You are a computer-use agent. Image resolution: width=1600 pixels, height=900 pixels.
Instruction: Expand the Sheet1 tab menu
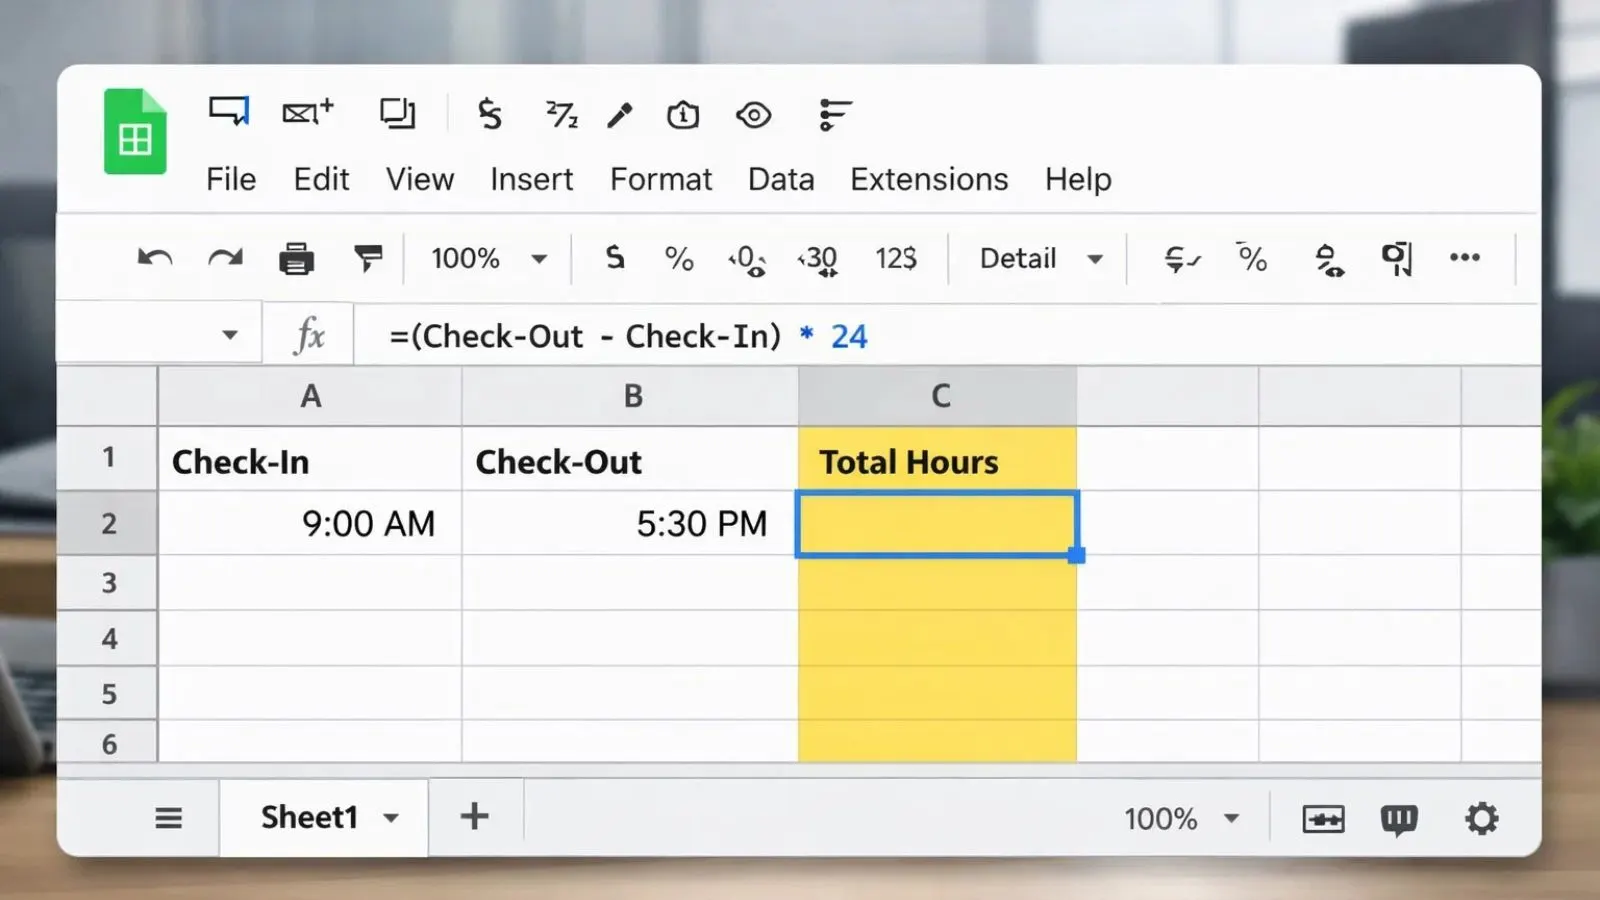click(x=393, y=817)
